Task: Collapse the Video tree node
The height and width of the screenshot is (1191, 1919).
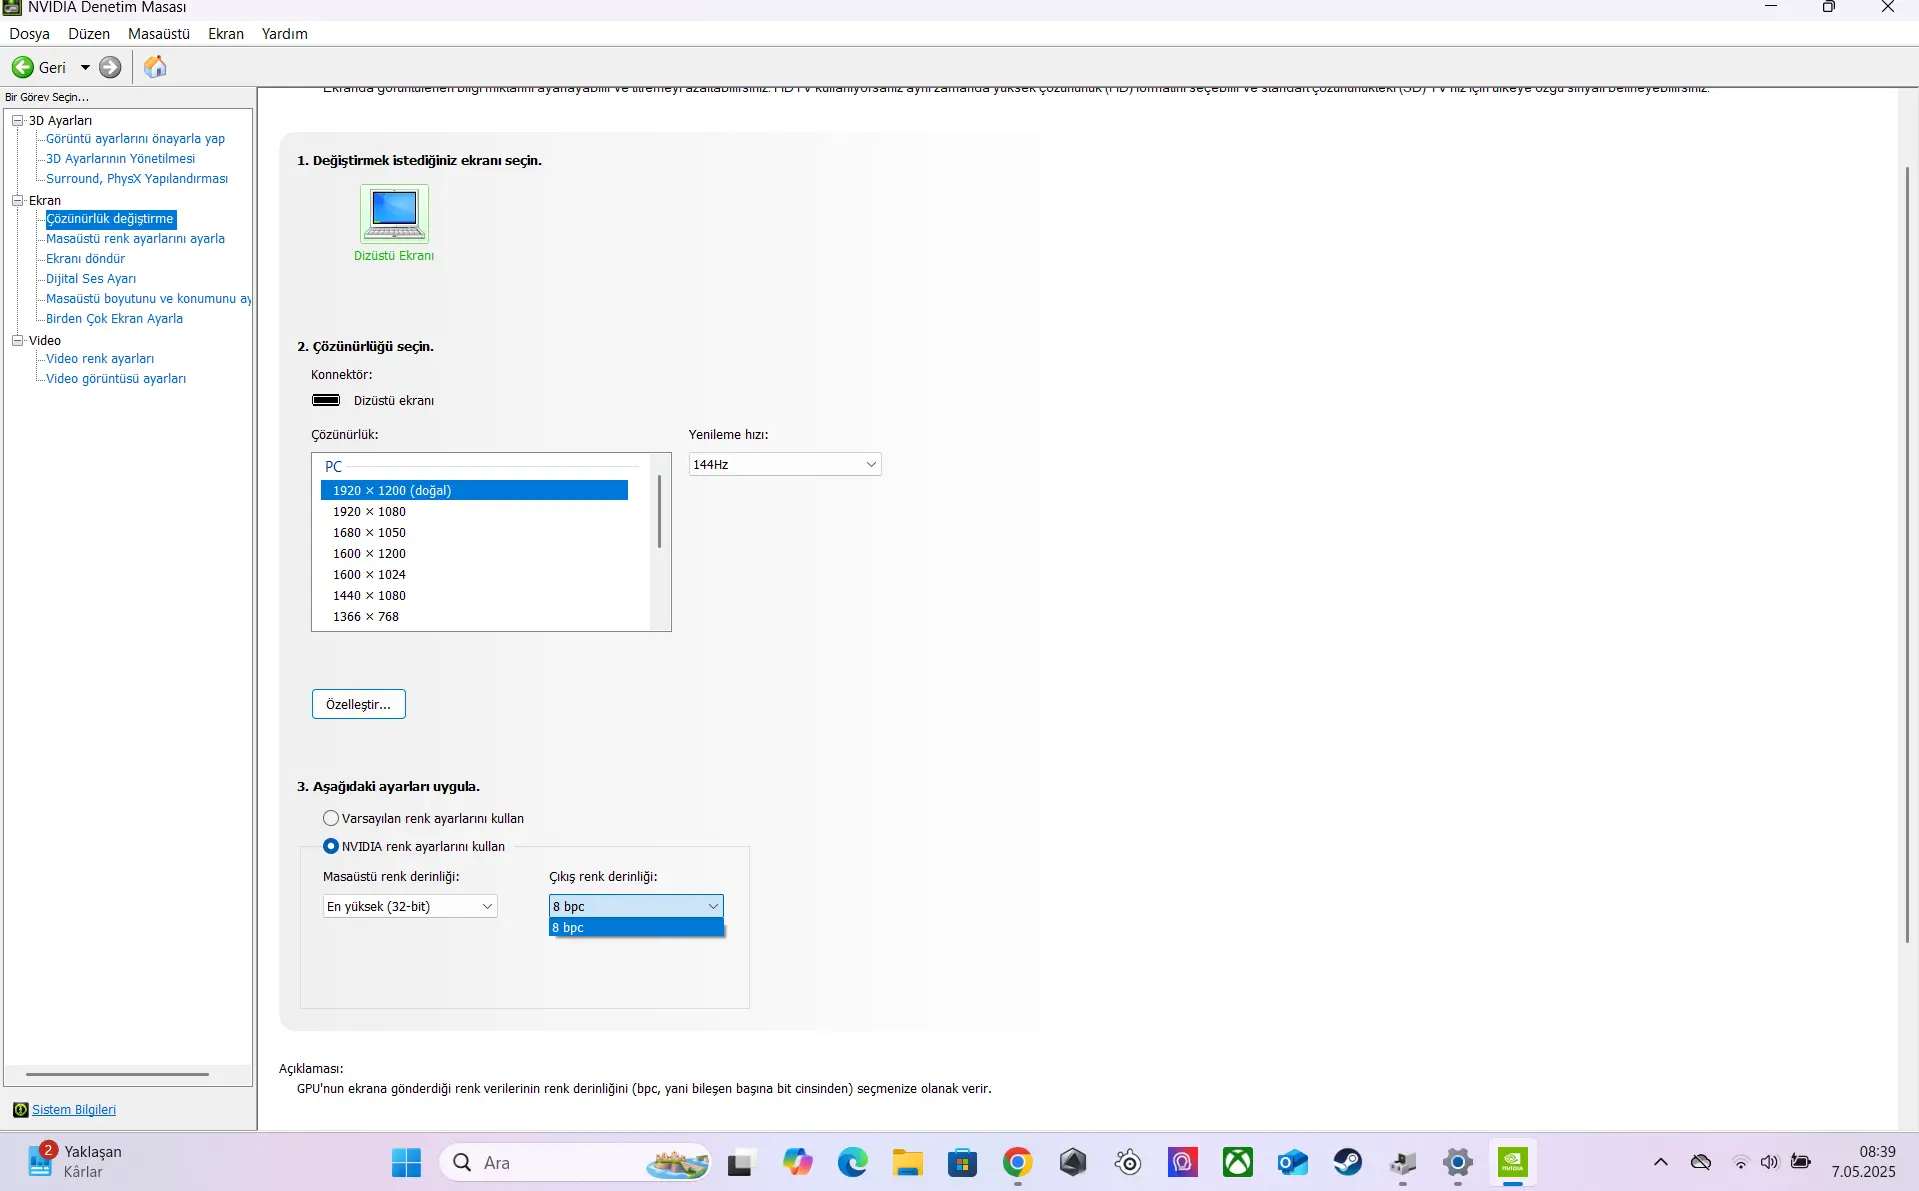Action: [17, 340]
